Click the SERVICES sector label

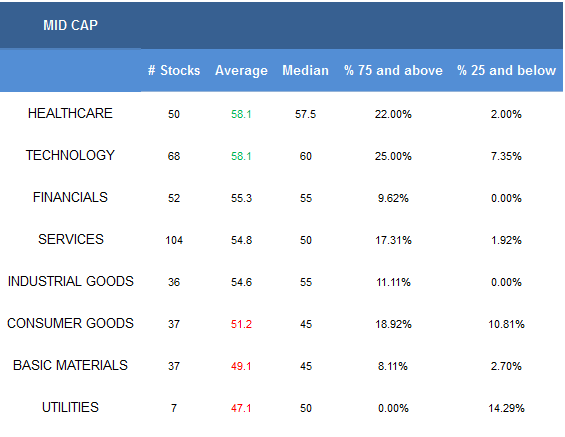[71, 239]
